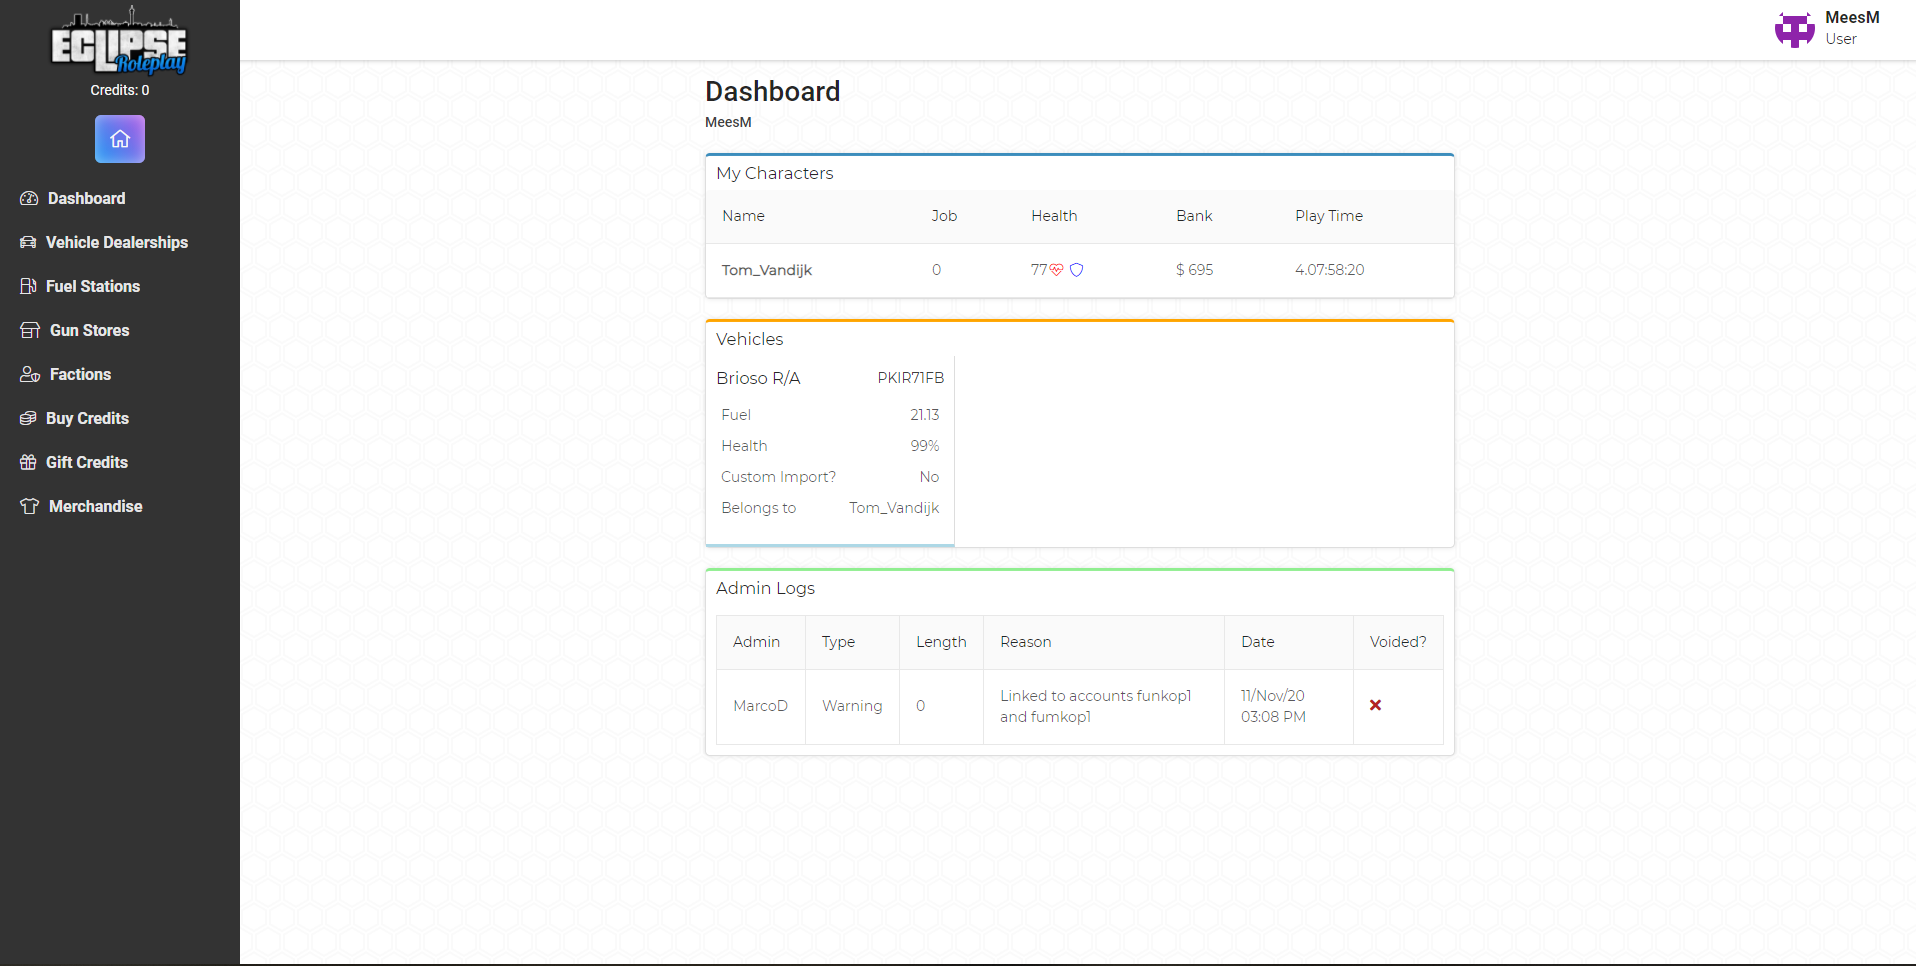Screen dimensions: 1916x966
Task: Select the Brioso R/A vehicle card
Action: (830, 451)
